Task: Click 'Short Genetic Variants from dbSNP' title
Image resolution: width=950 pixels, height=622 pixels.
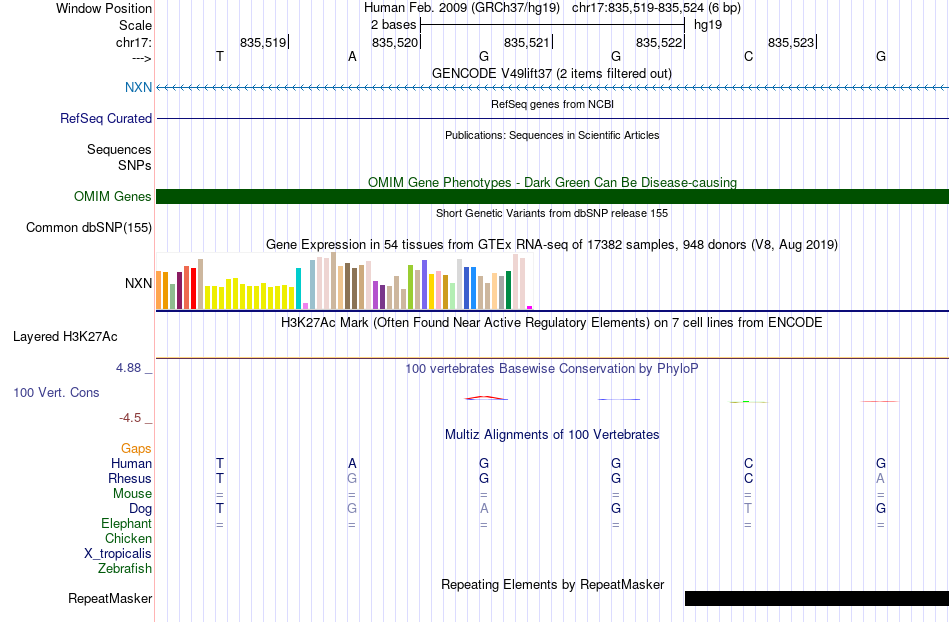Action: point(552,213)
